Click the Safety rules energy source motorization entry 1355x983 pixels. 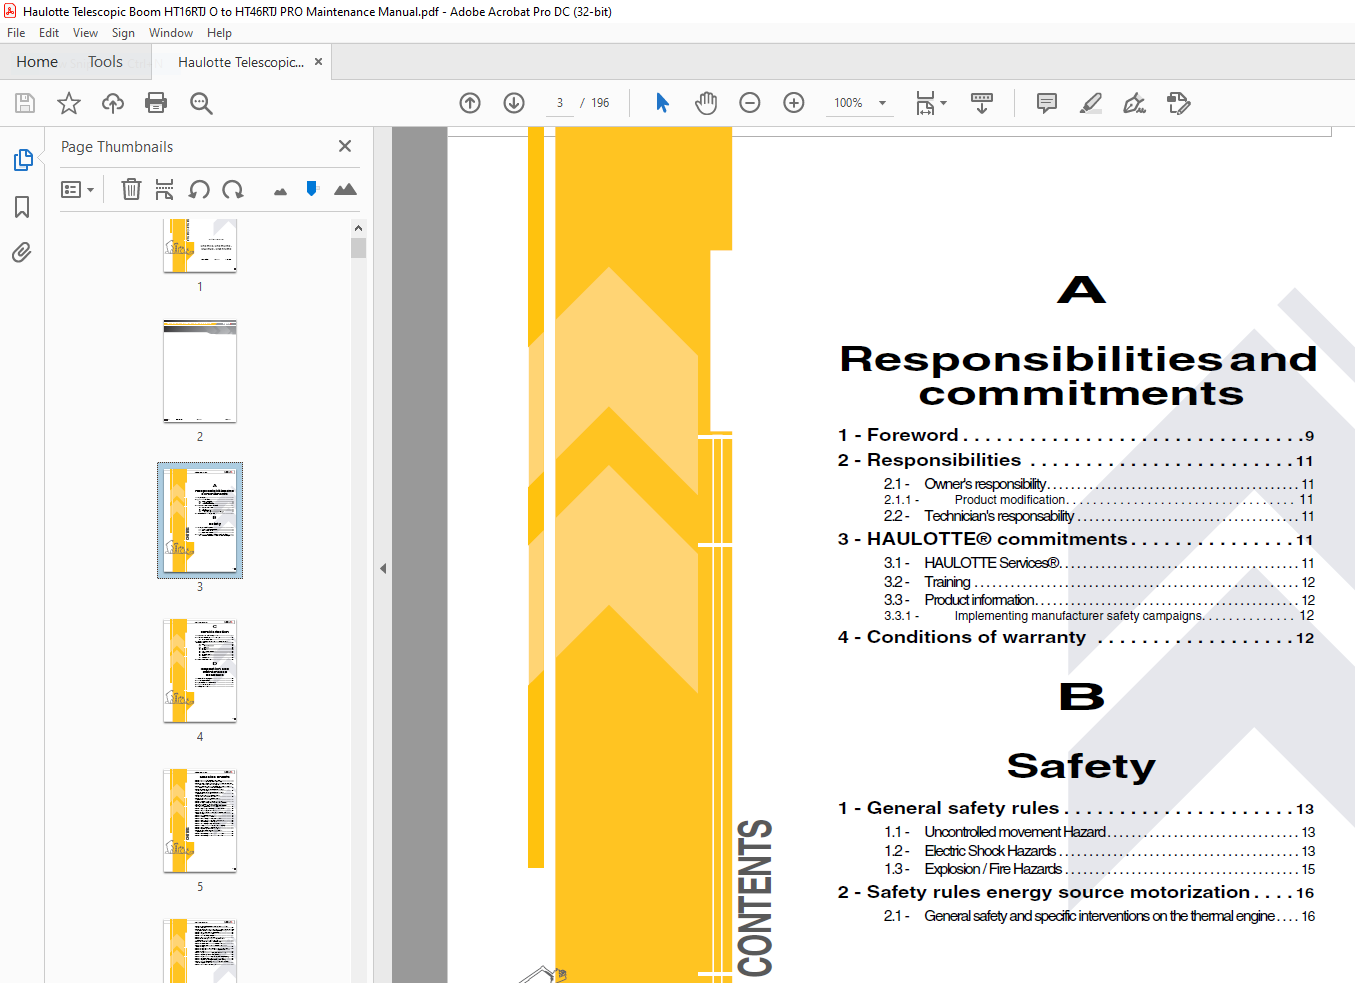coord(1076,892)
